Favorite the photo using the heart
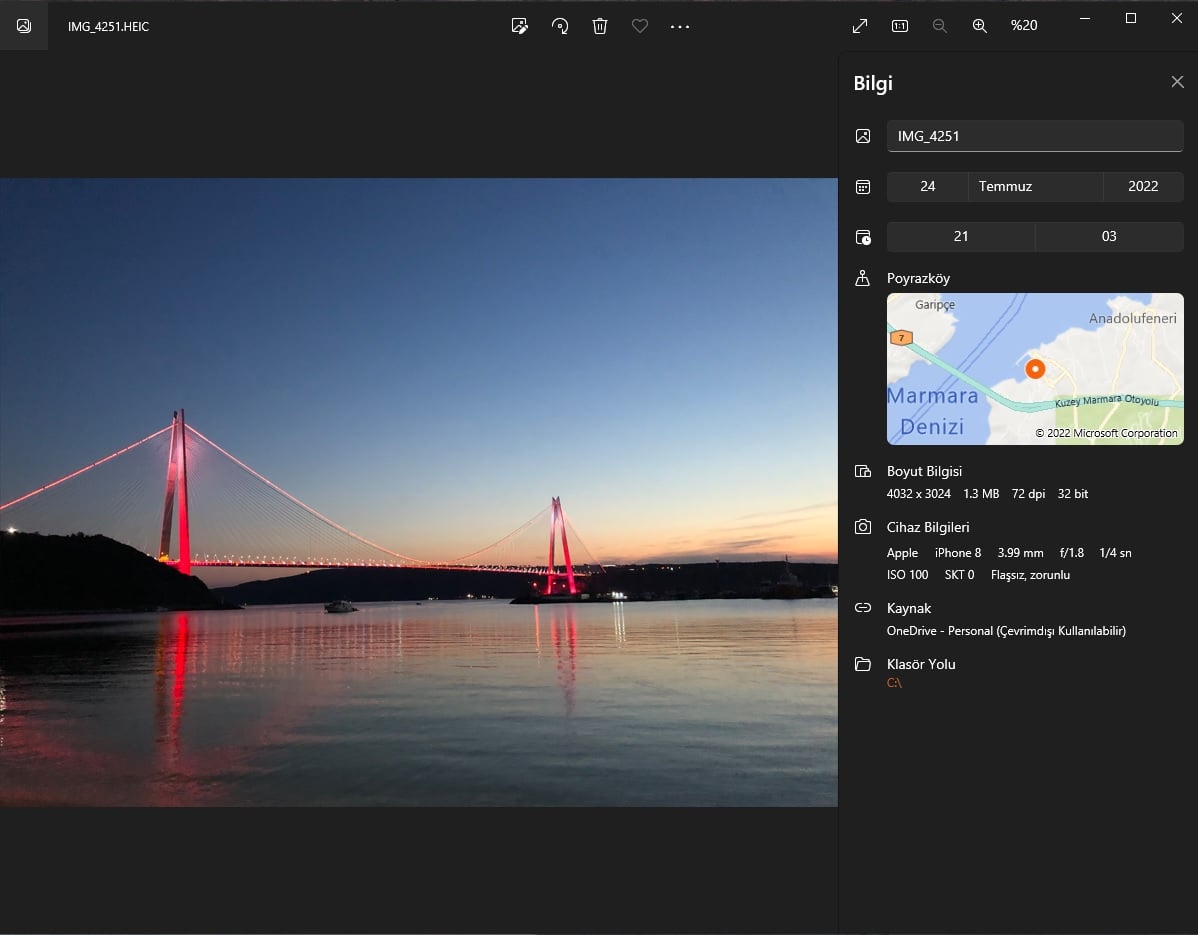1198x935 pixels. coord(640,26)
